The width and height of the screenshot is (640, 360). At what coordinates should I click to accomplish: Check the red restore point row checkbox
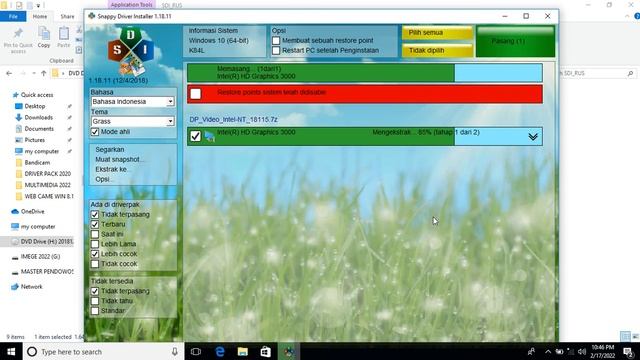pyautogui.click(x=196, y=93)
